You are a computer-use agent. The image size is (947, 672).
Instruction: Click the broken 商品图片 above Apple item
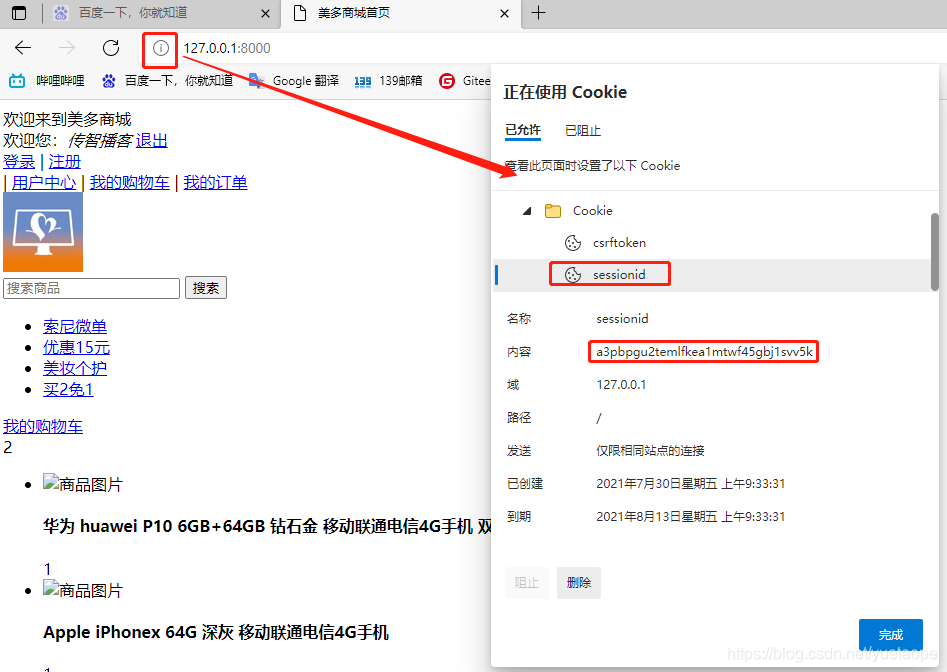pyautogui.click(x=83, y=590)
